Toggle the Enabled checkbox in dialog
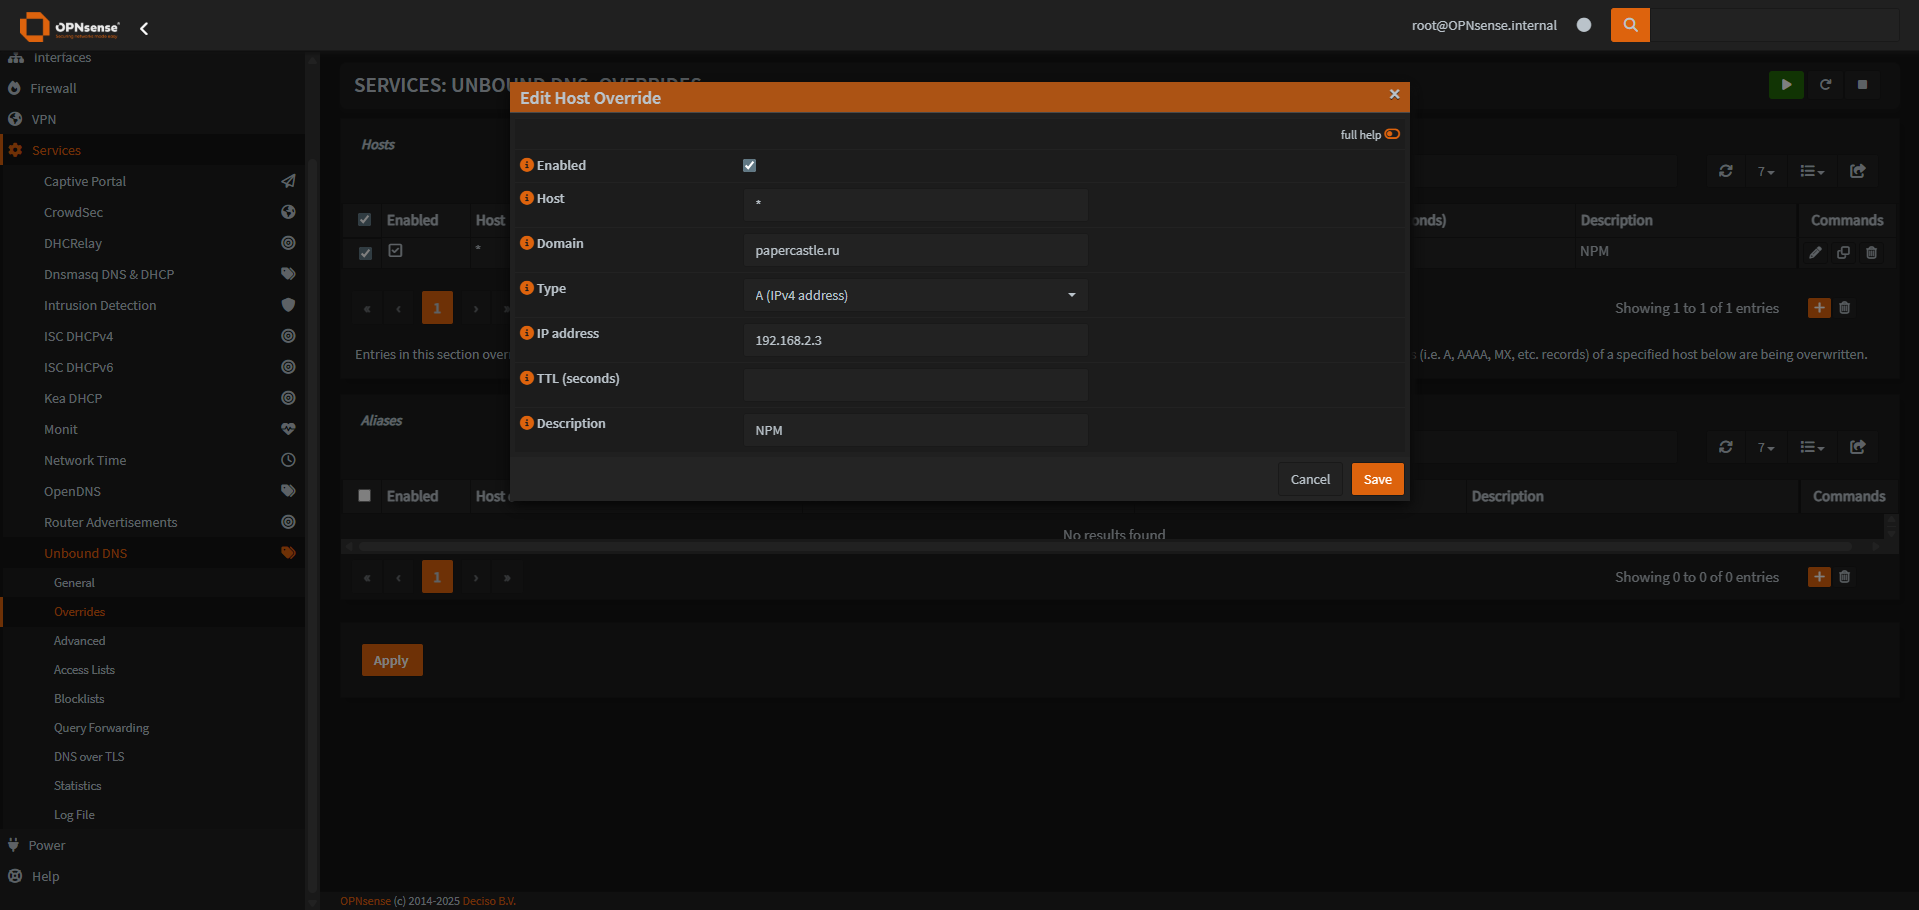The width and height of the screenshot is (1919, 910). click(749, 166)
